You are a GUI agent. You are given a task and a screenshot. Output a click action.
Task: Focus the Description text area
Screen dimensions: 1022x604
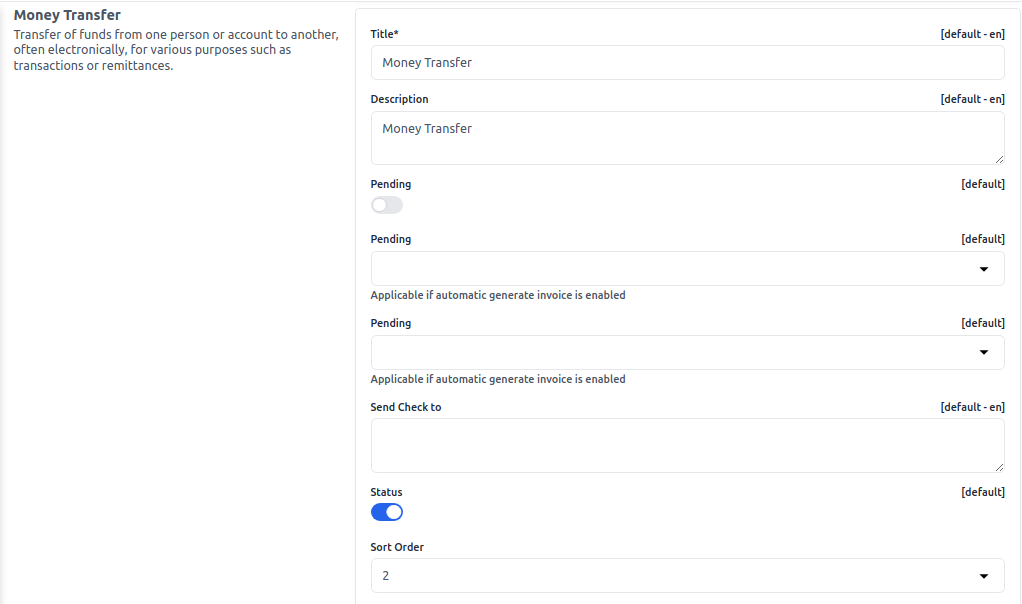tap(687, 138)
